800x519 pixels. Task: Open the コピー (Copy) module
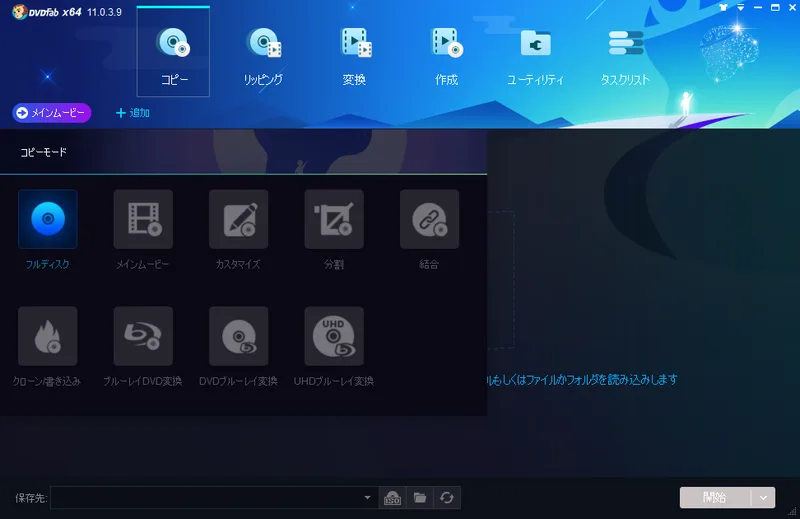click(173, 52)
